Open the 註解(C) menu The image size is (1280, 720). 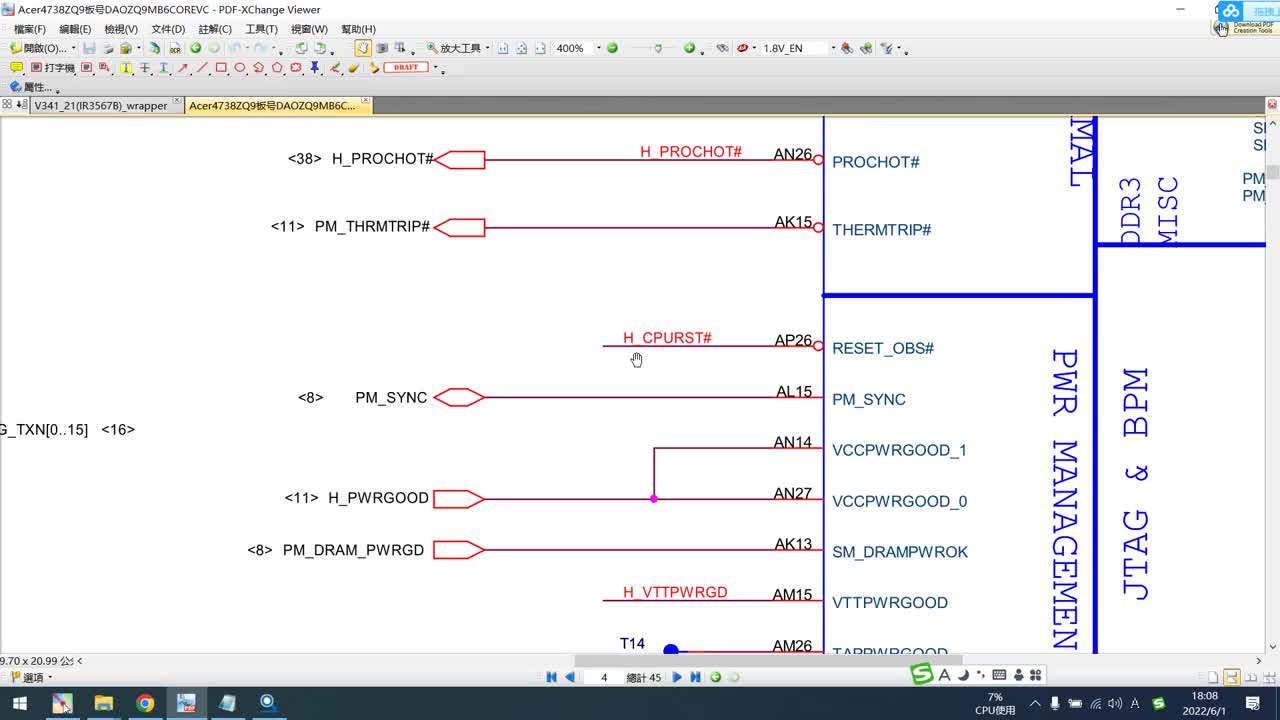tap(215, 29)
